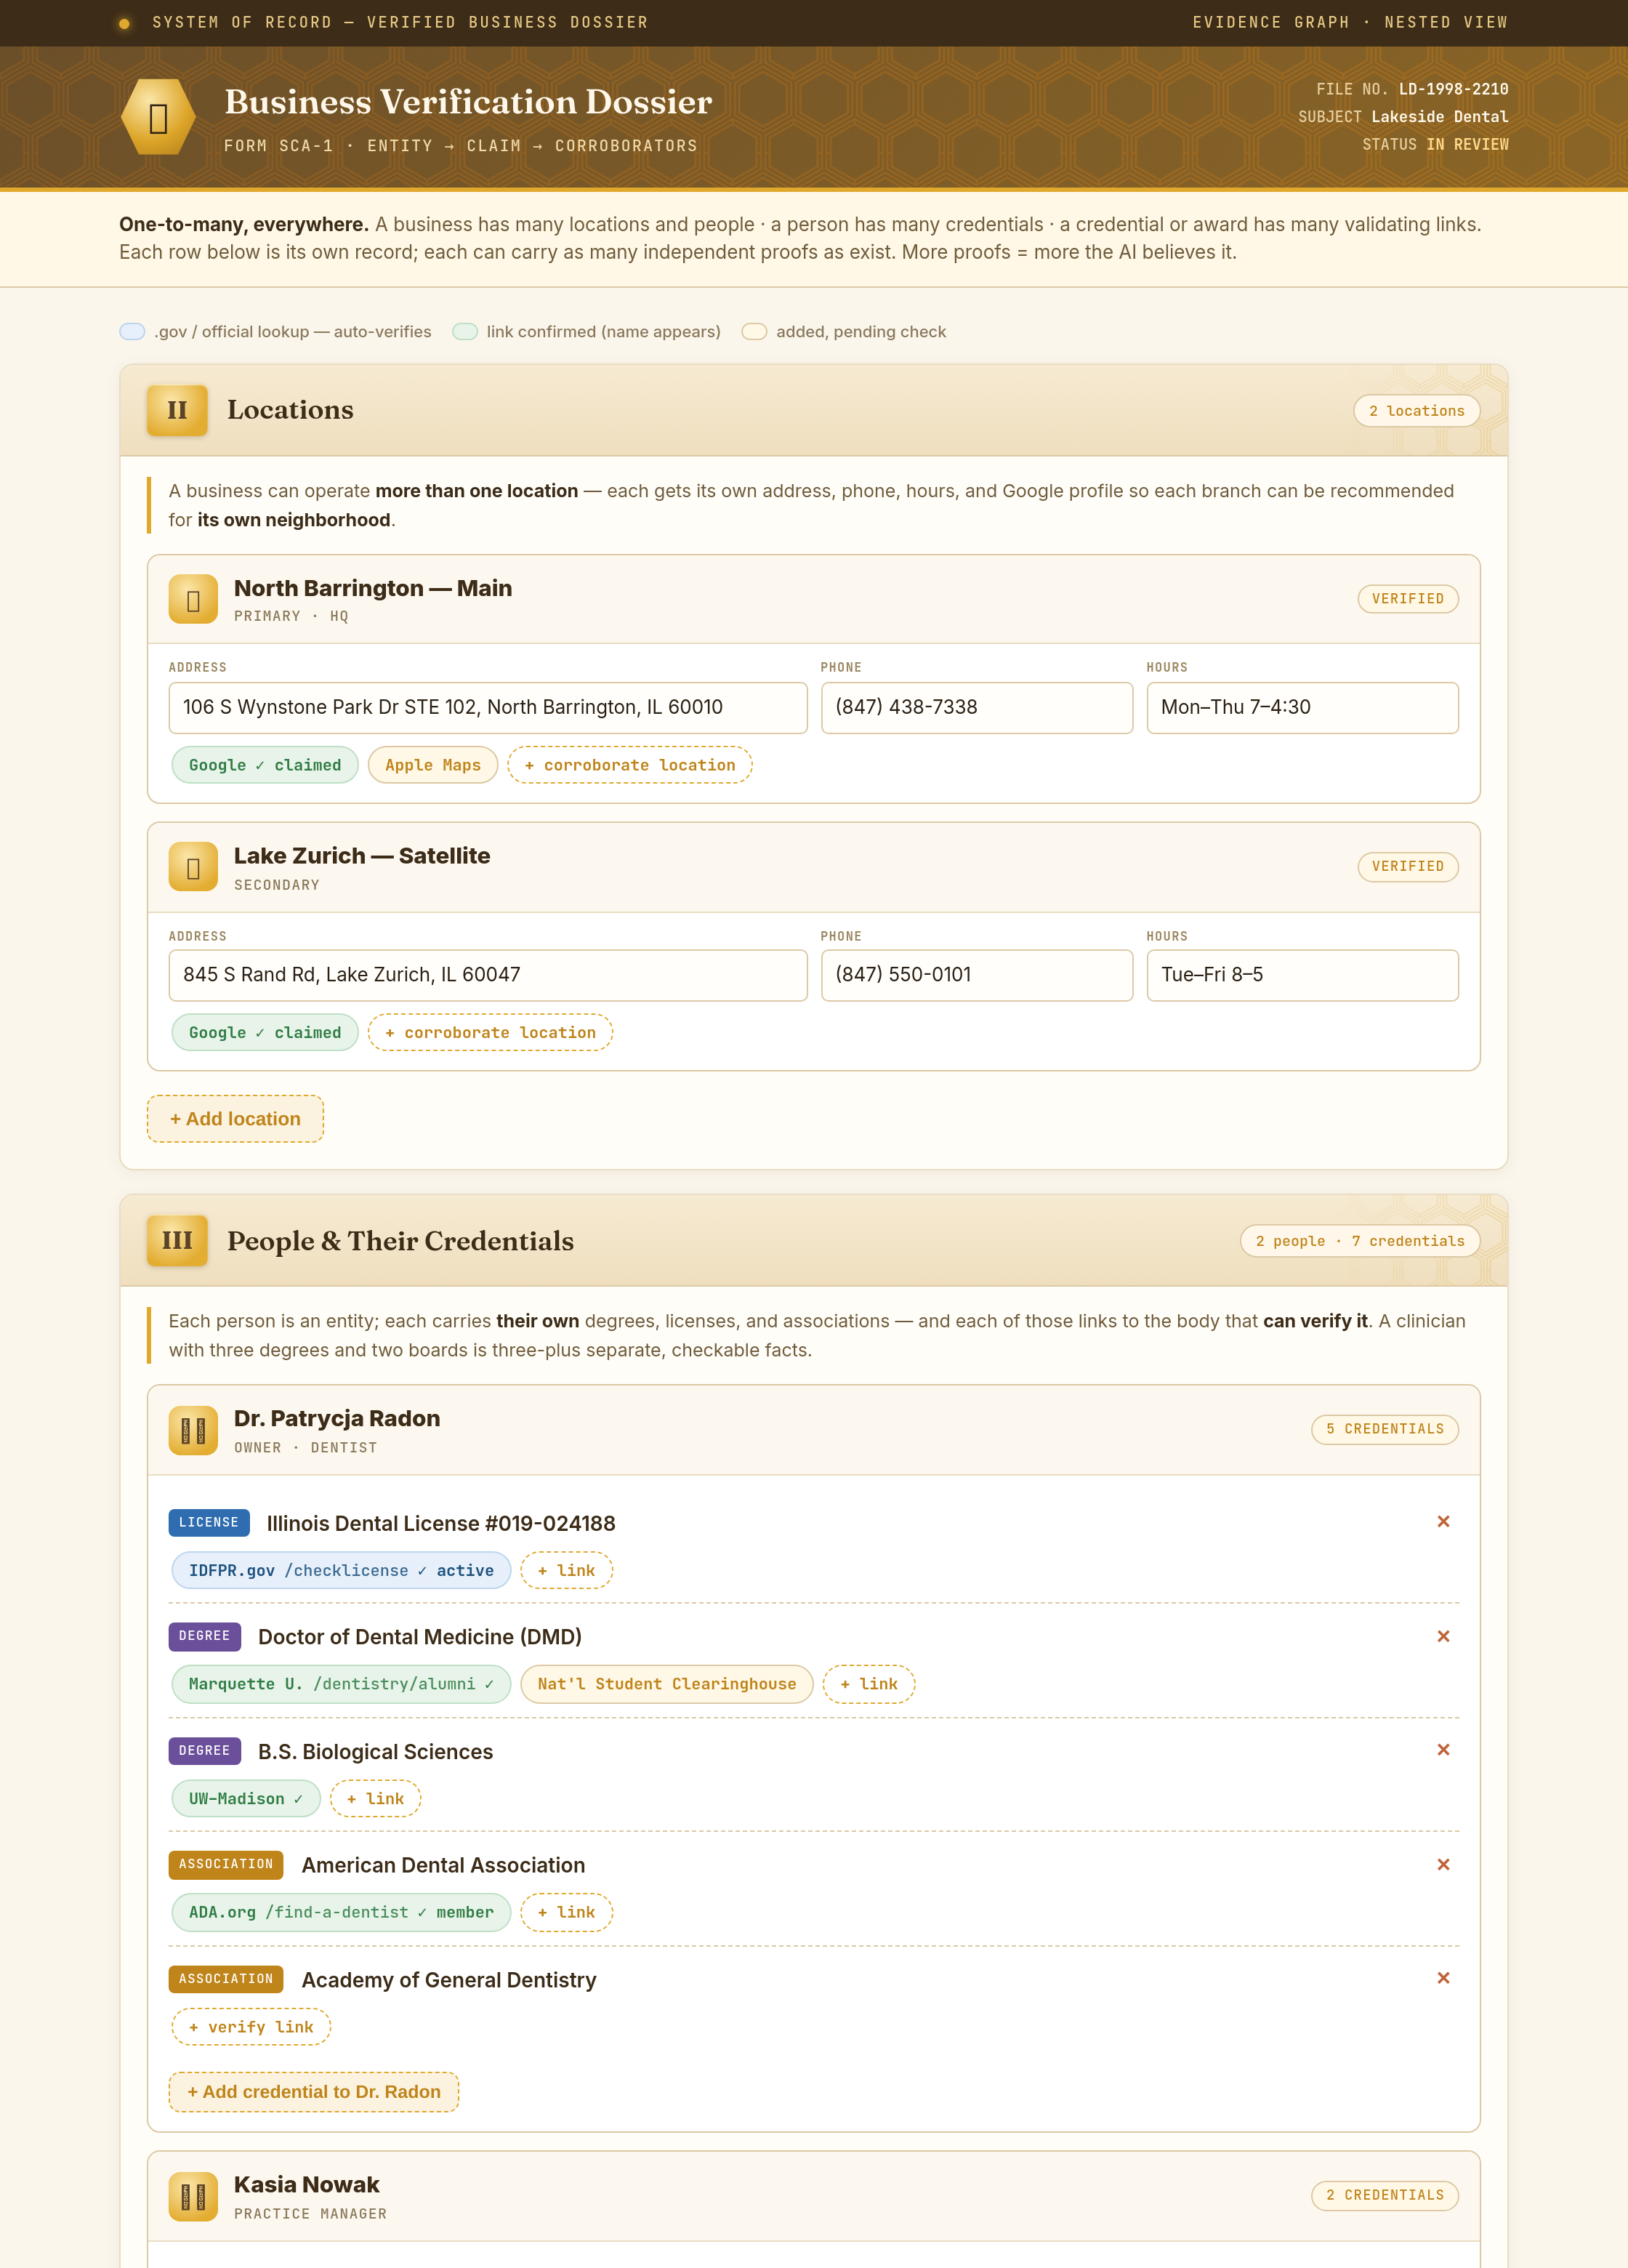Click verify link for Academy of General Dentistry

tap(251, 2027)
